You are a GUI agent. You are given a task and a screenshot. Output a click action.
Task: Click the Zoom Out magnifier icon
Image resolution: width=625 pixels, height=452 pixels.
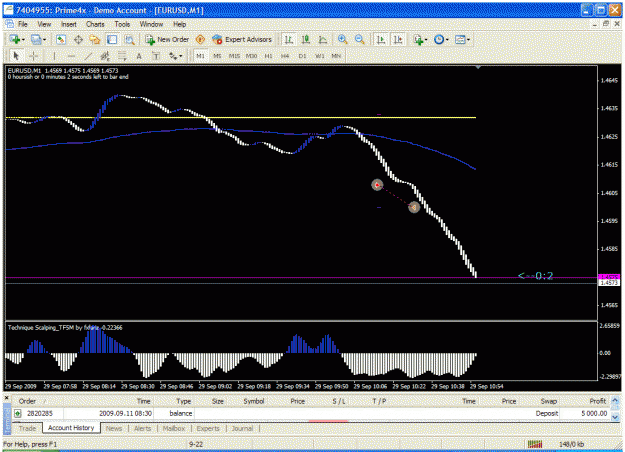point(360,39)
